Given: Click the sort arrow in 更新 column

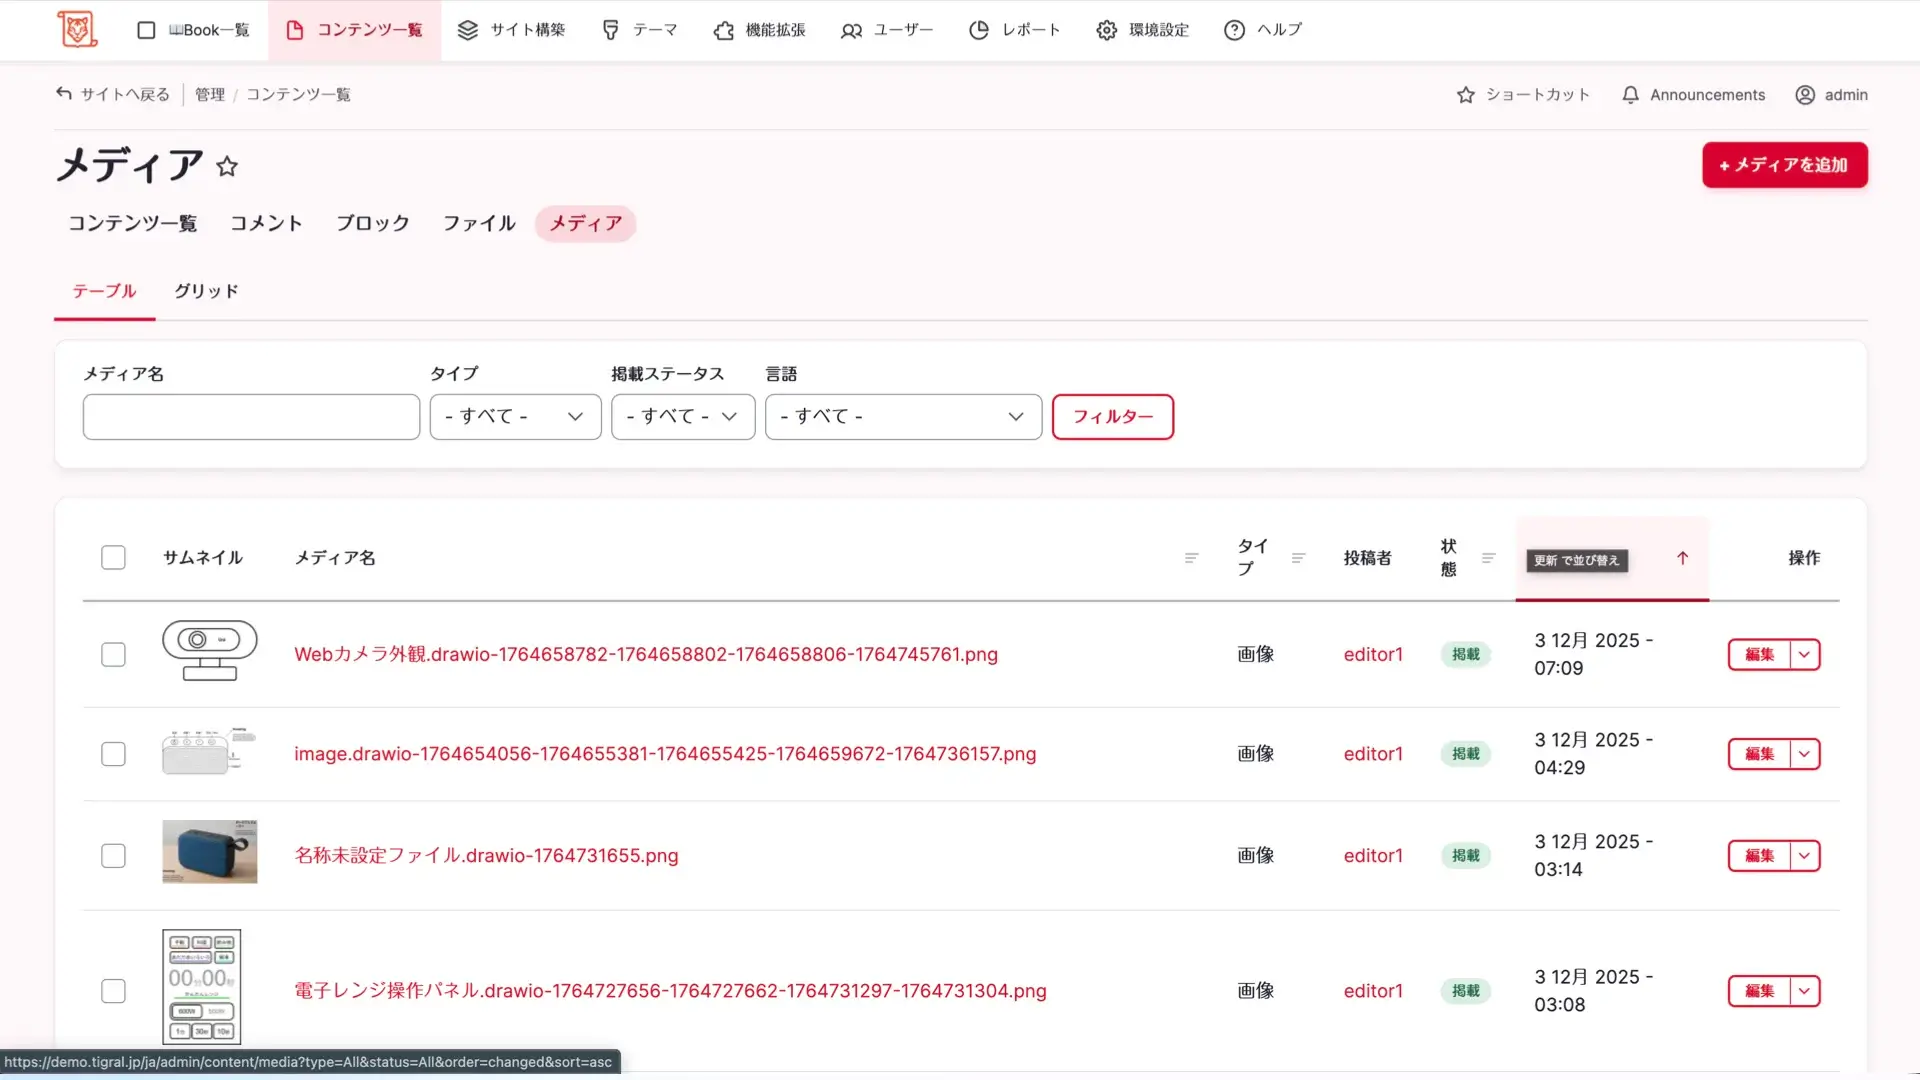Looking at the screenshot, I should [x=1682, y=559].
